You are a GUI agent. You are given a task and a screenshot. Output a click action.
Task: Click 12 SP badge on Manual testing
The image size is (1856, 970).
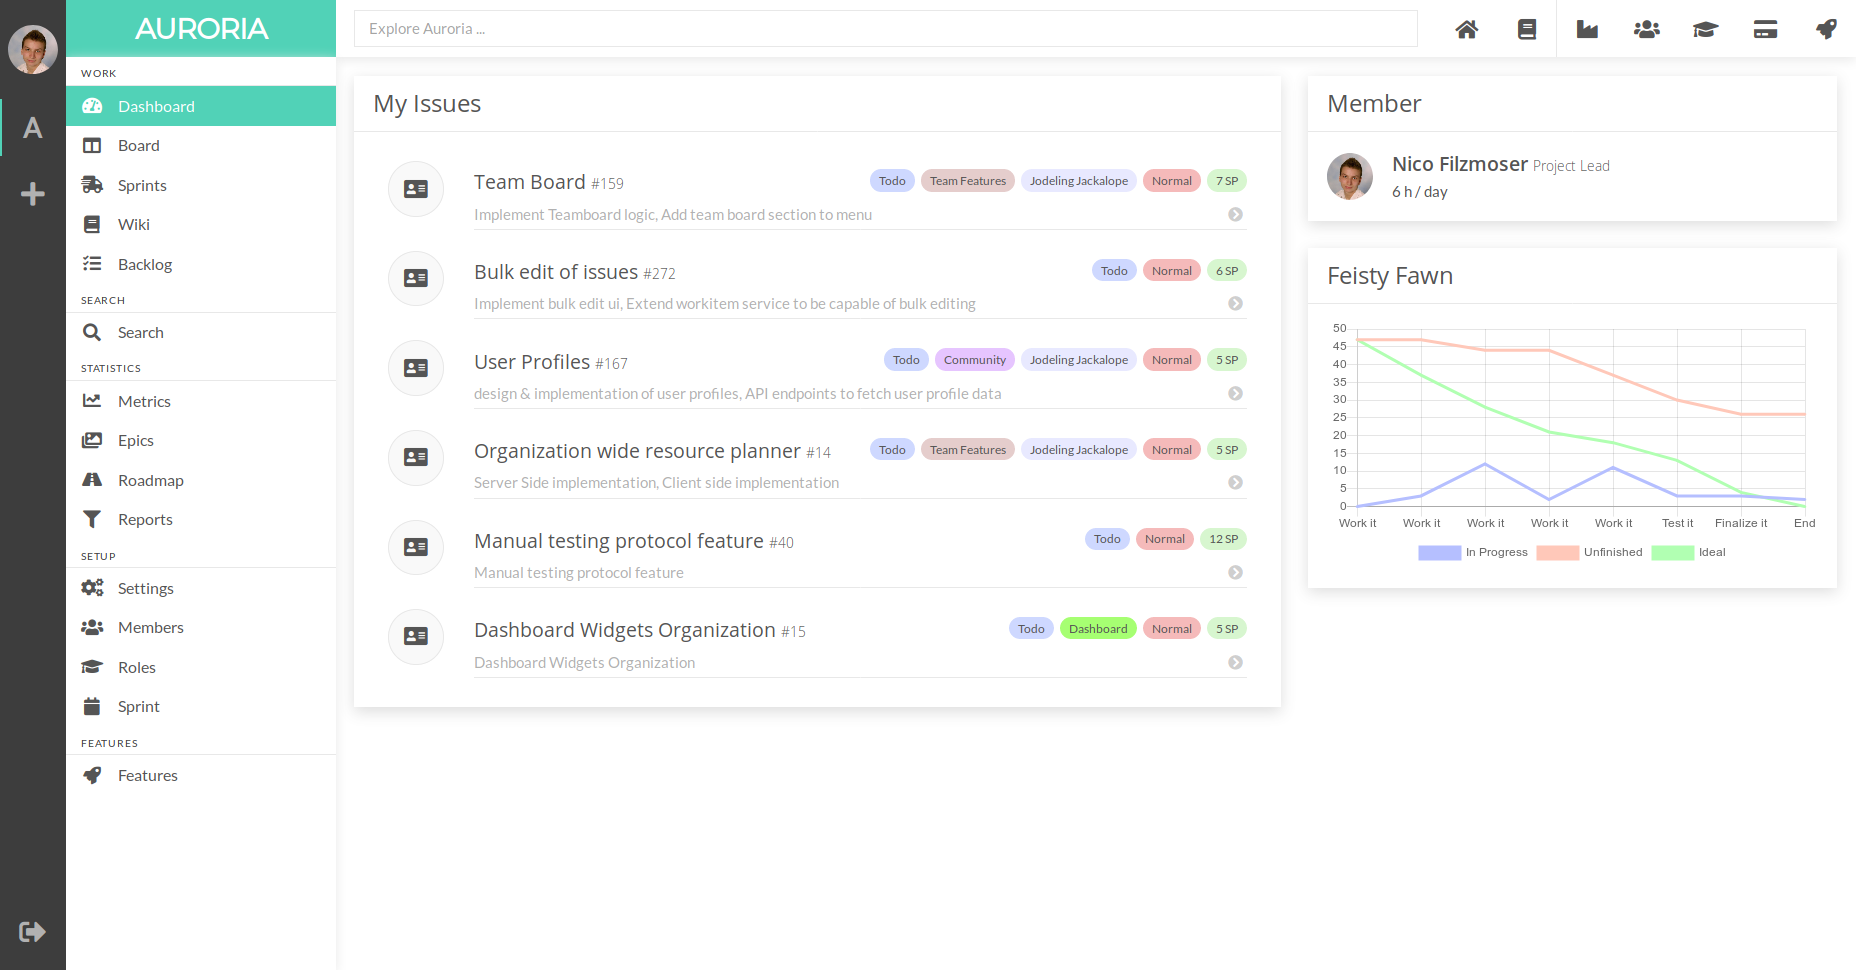pyautogui.click(x=1223, y=539)
